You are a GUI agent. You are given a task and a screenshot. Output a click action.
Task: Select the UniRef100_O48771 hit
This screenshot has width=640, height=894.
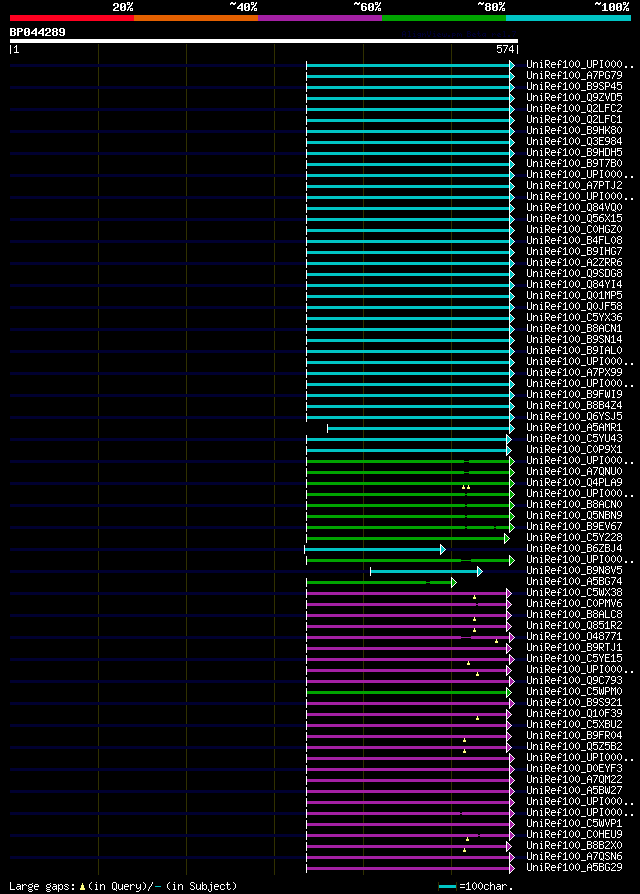(x=574, y=637)
